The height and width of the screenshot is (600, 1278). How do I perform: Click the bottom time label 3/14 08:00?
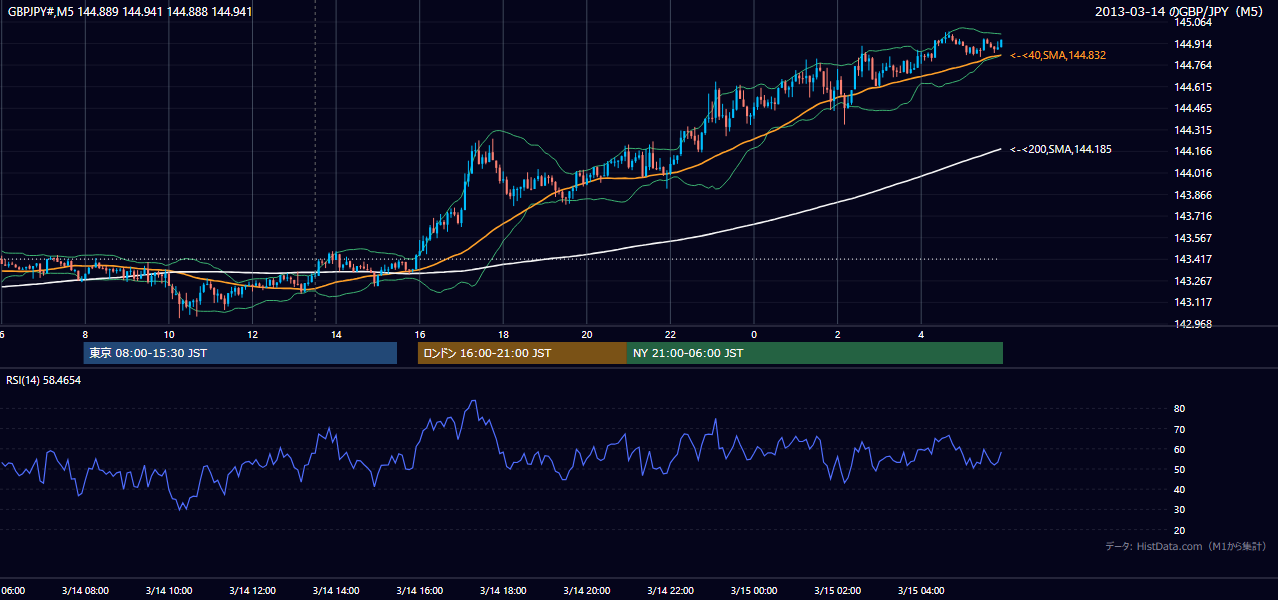(85, 590)
